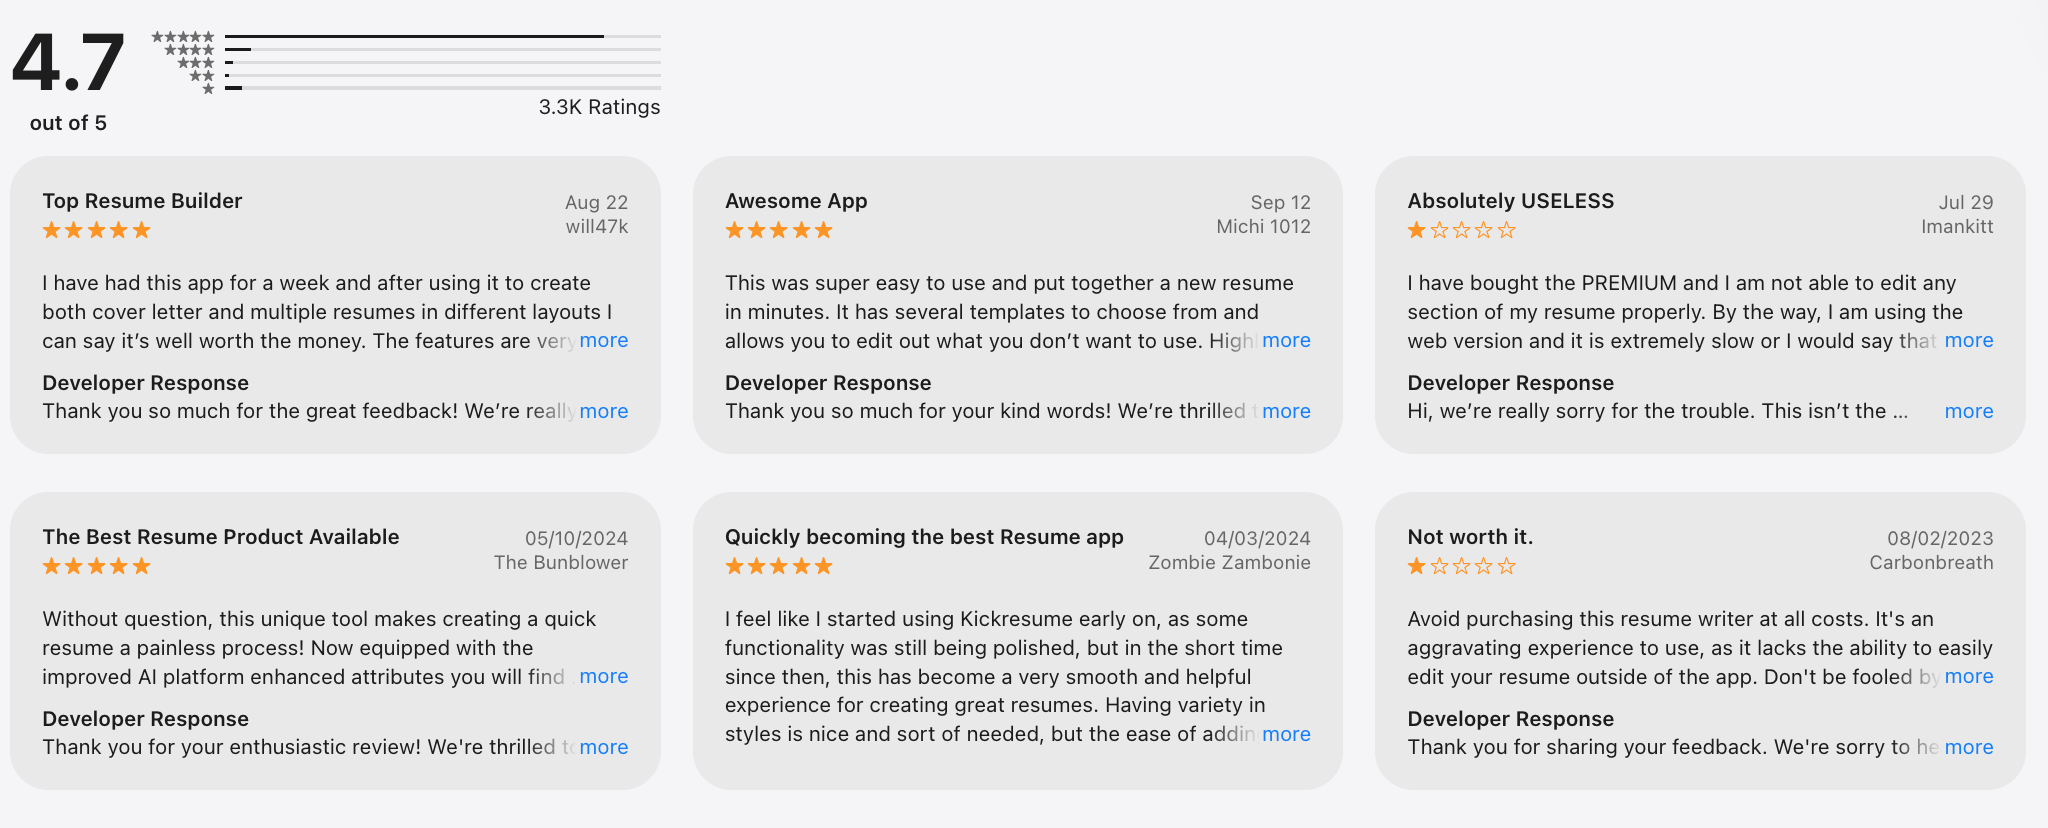Image resolution: width=2048 pixels, height=828 pixels.
Task: Click the five stars on The Best Resume Product Available
Action: click(95, 565)
